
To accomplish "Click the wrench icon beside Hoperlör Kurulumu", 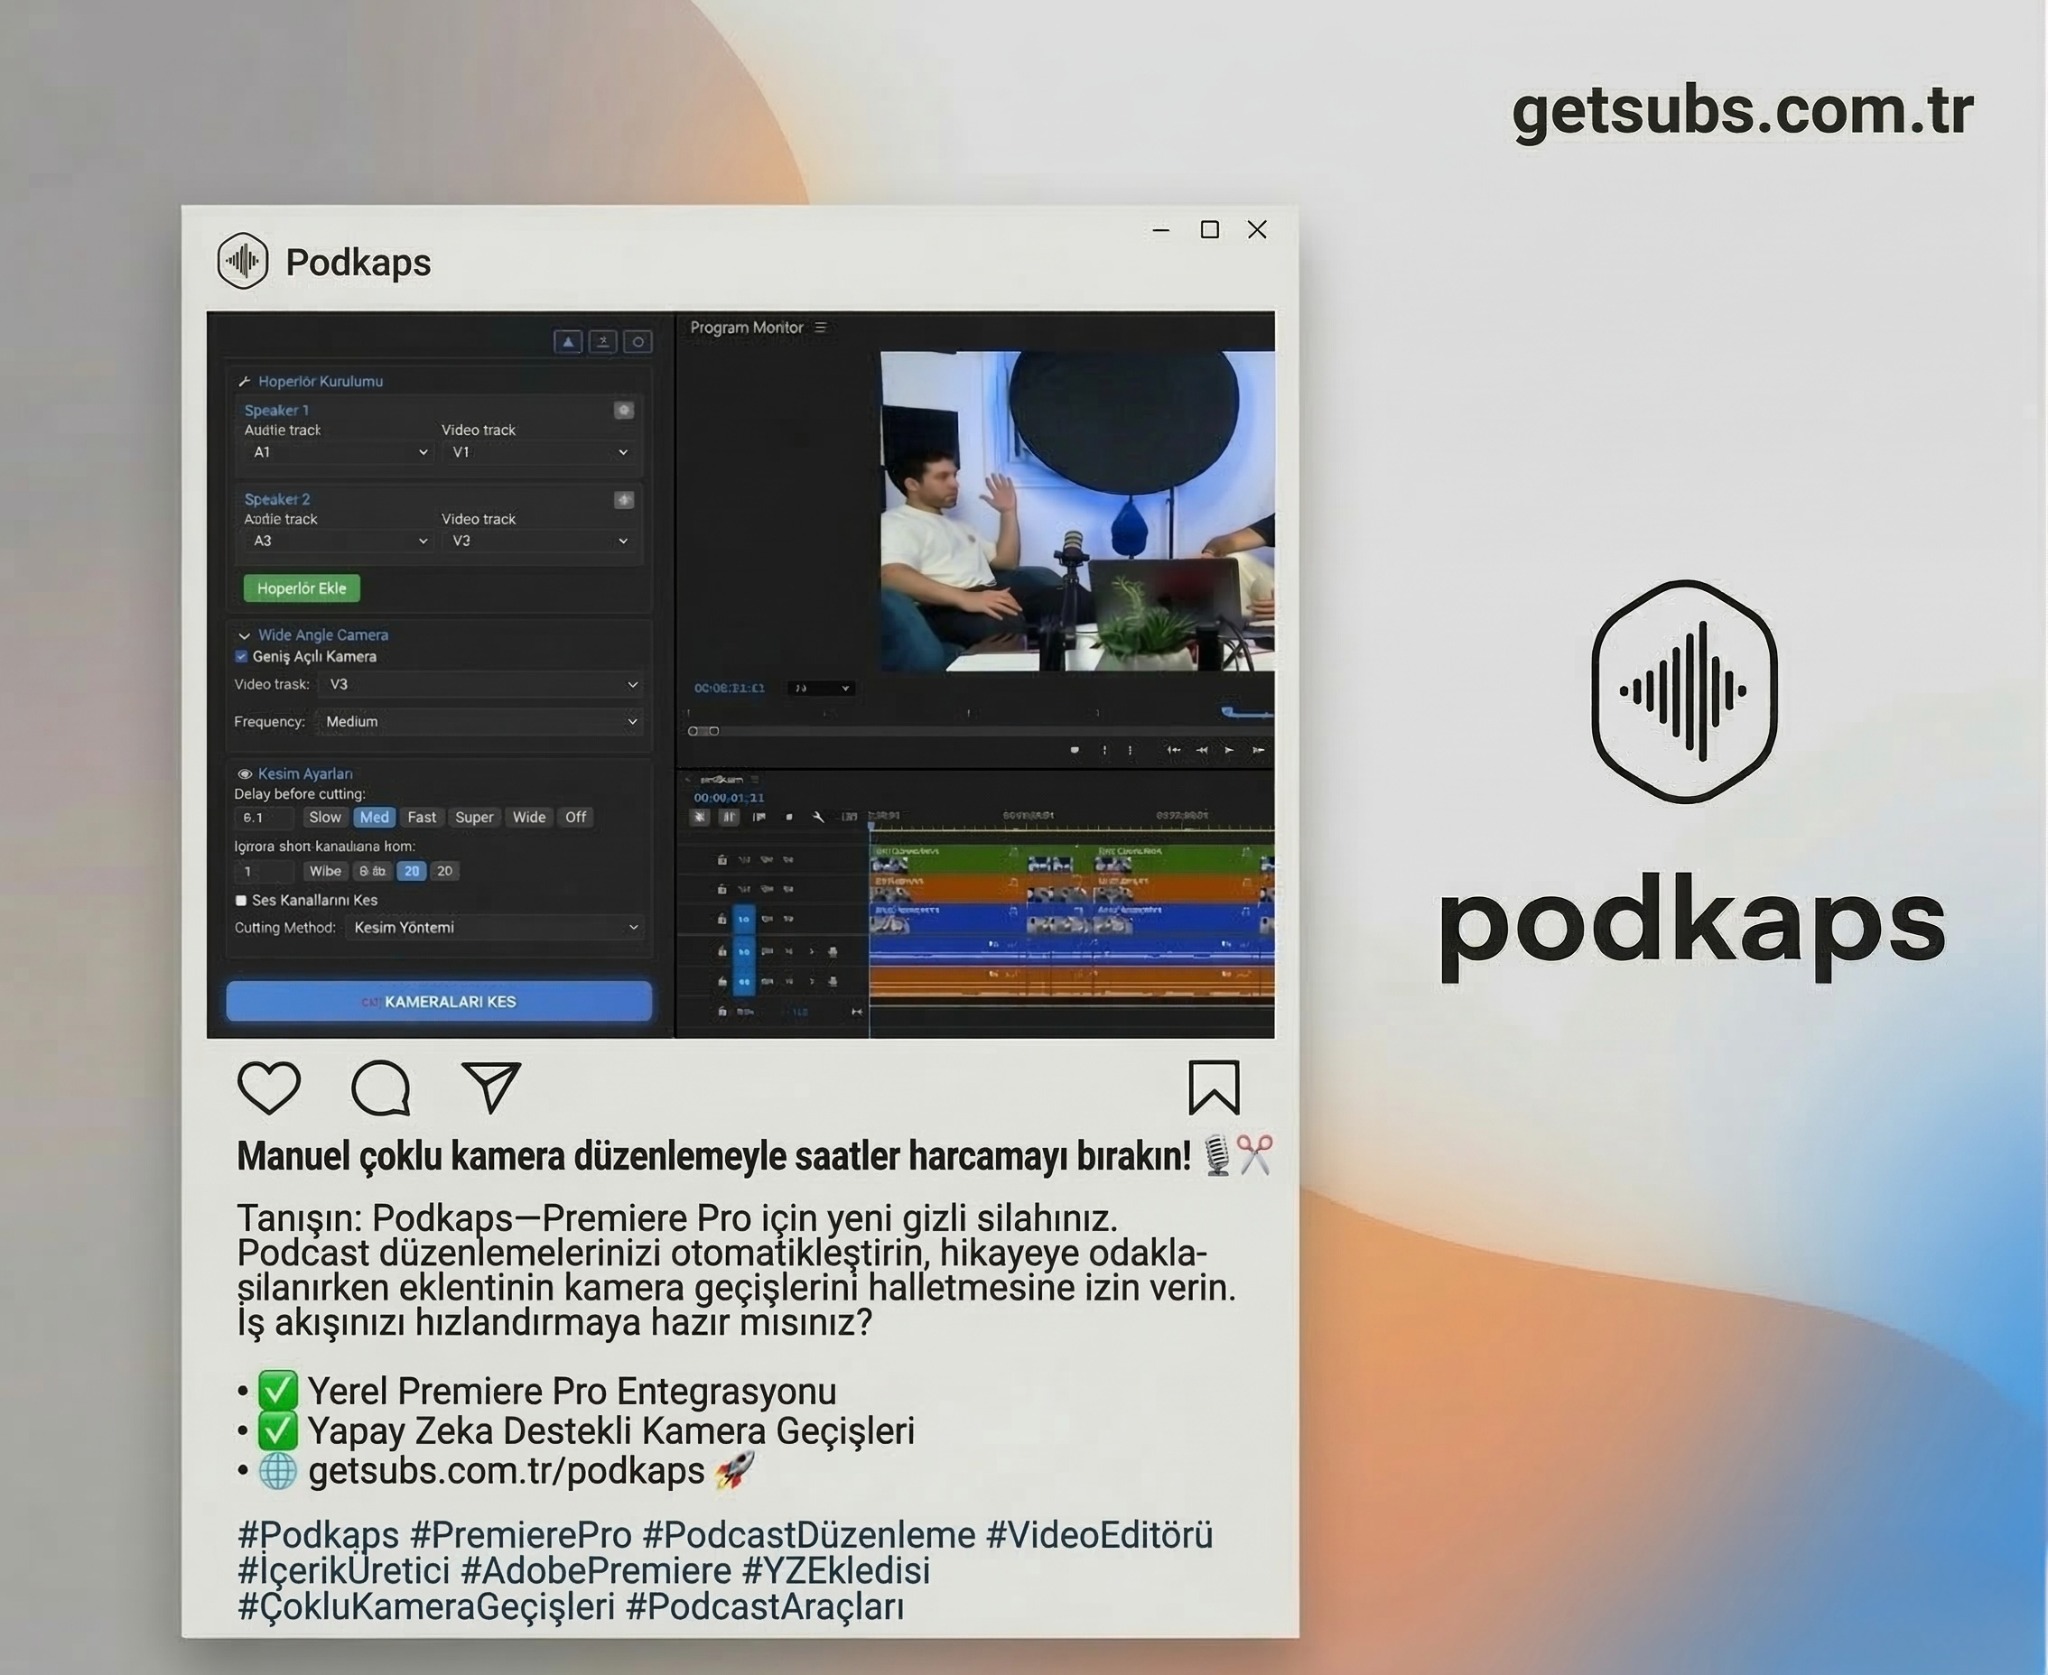I will pyautogui.click(x=244, y=381).
